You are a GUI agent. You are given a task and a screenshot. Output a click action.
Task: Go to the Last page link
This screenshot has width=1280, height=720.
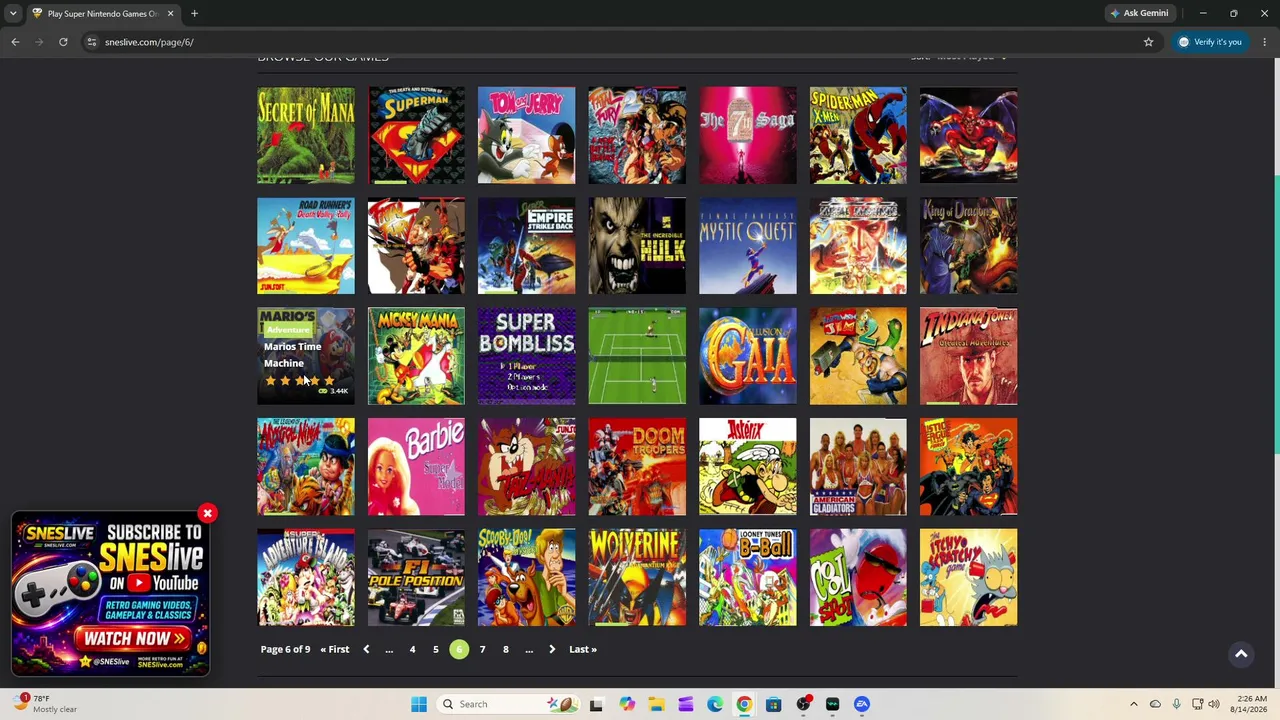pos(583,650)
